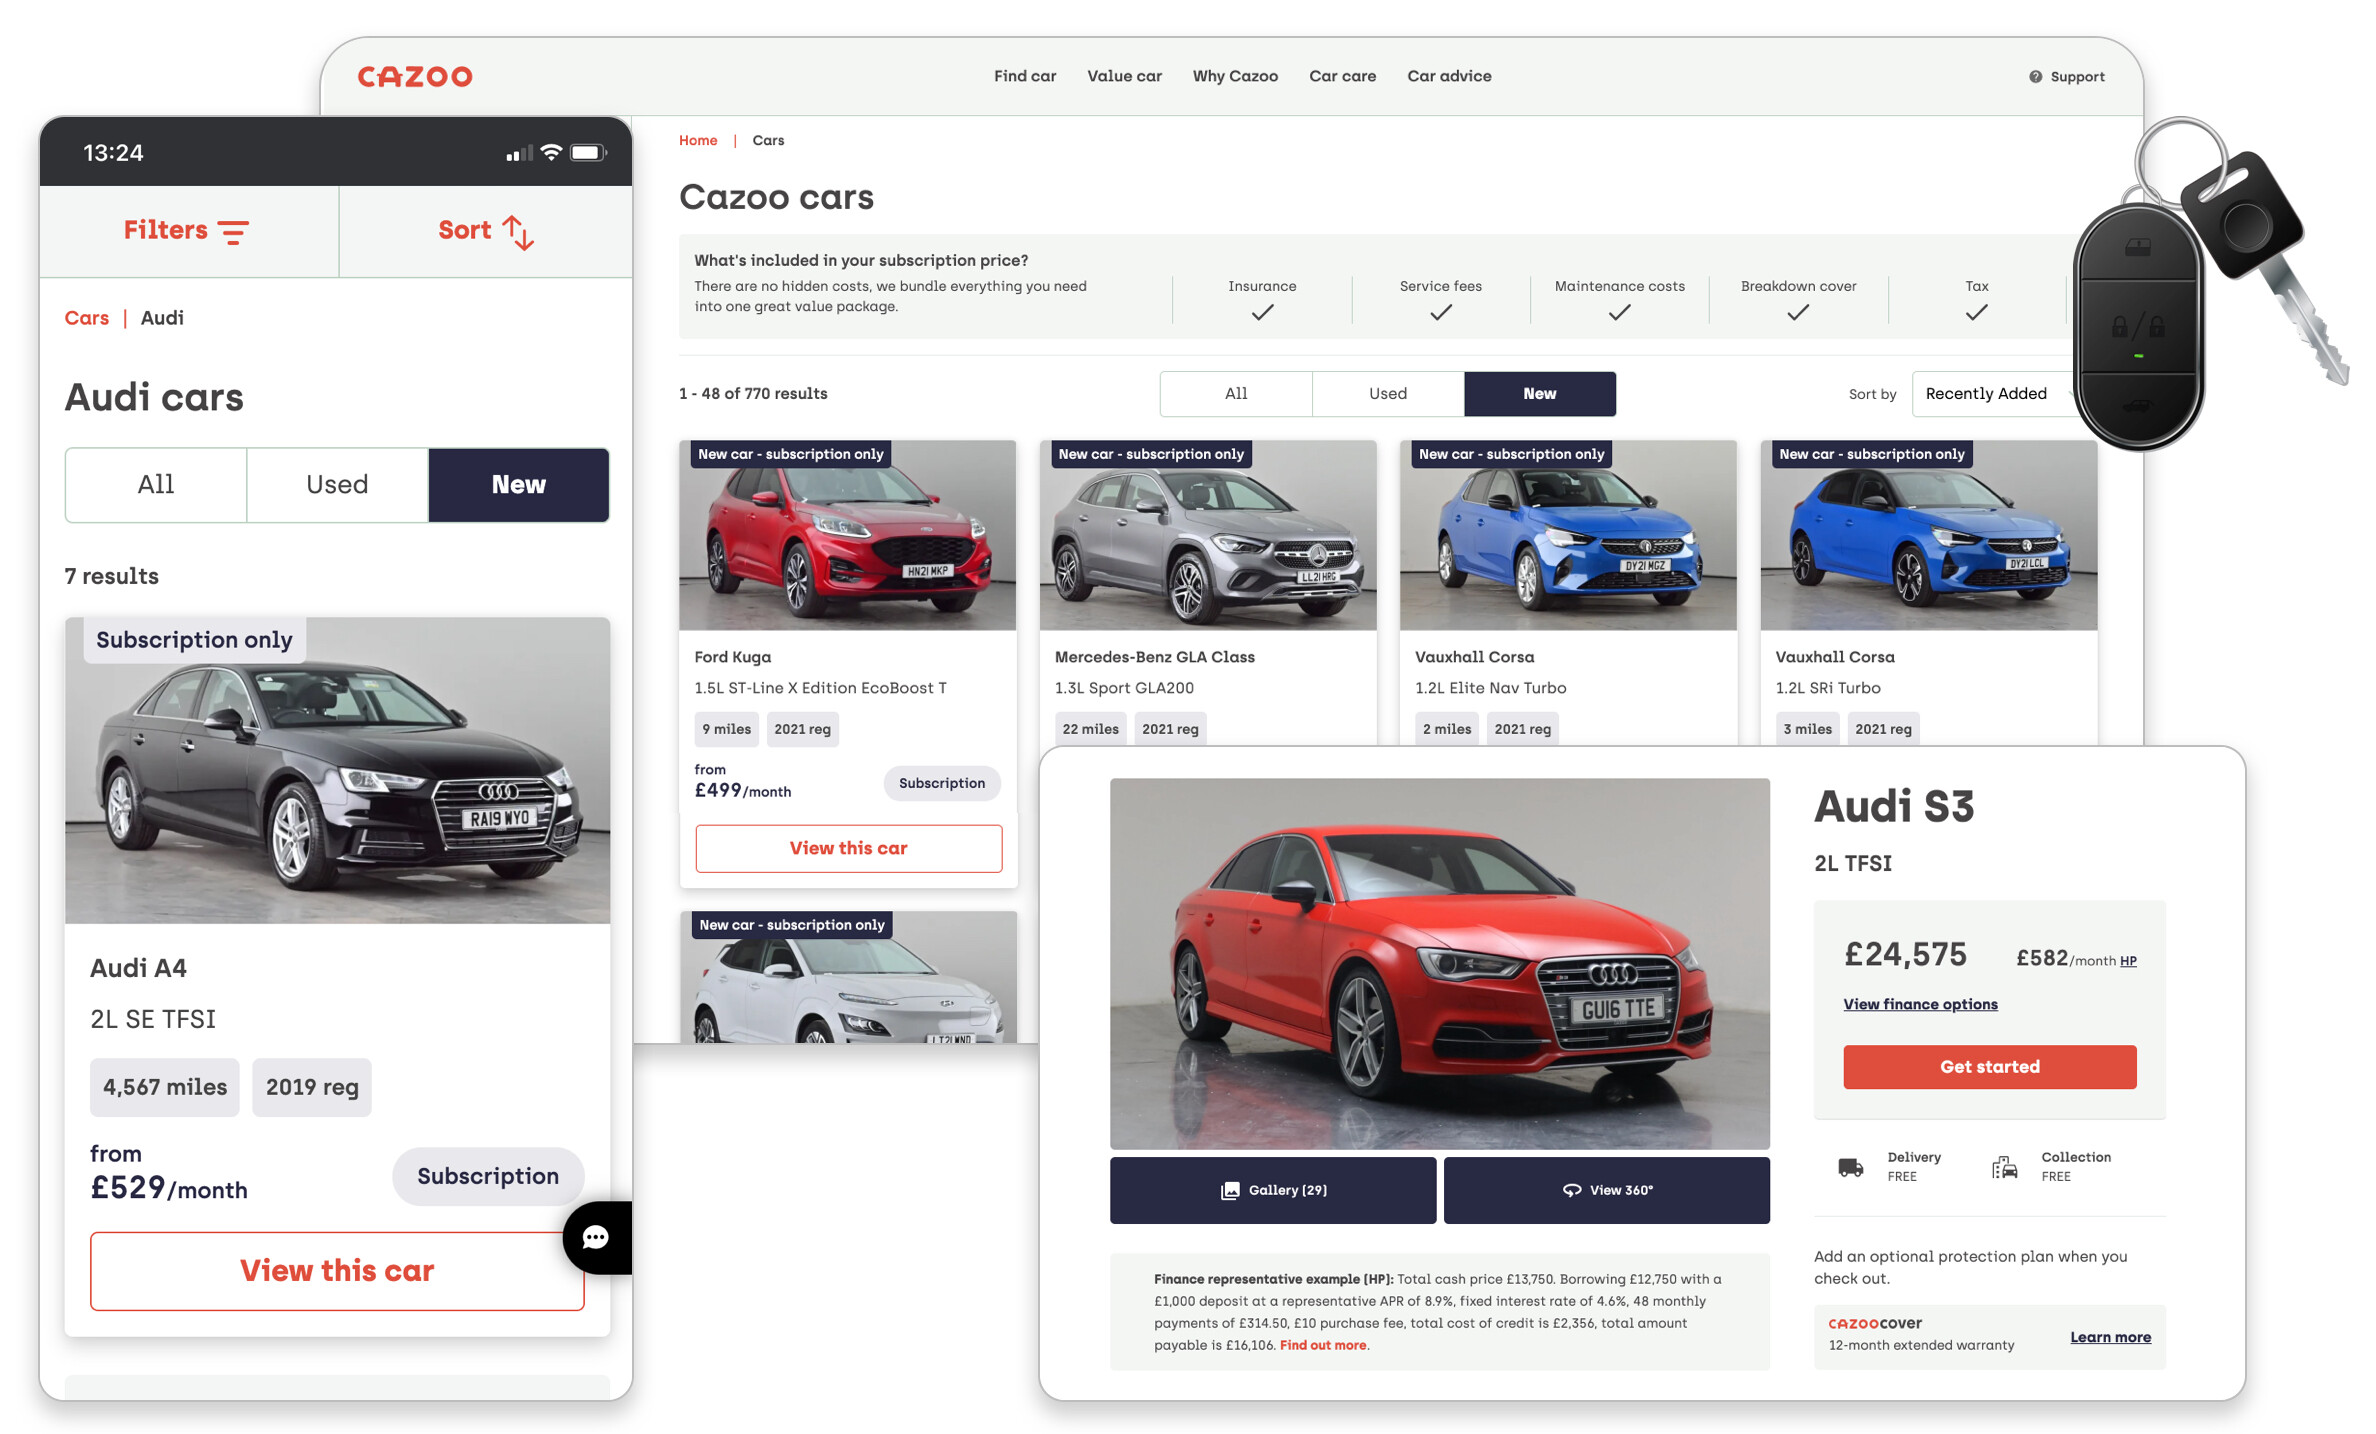2376x1434 pixels.
Task: Click the Service fees checkmark
Action: pyautogui.click(x=1441, y=313)
